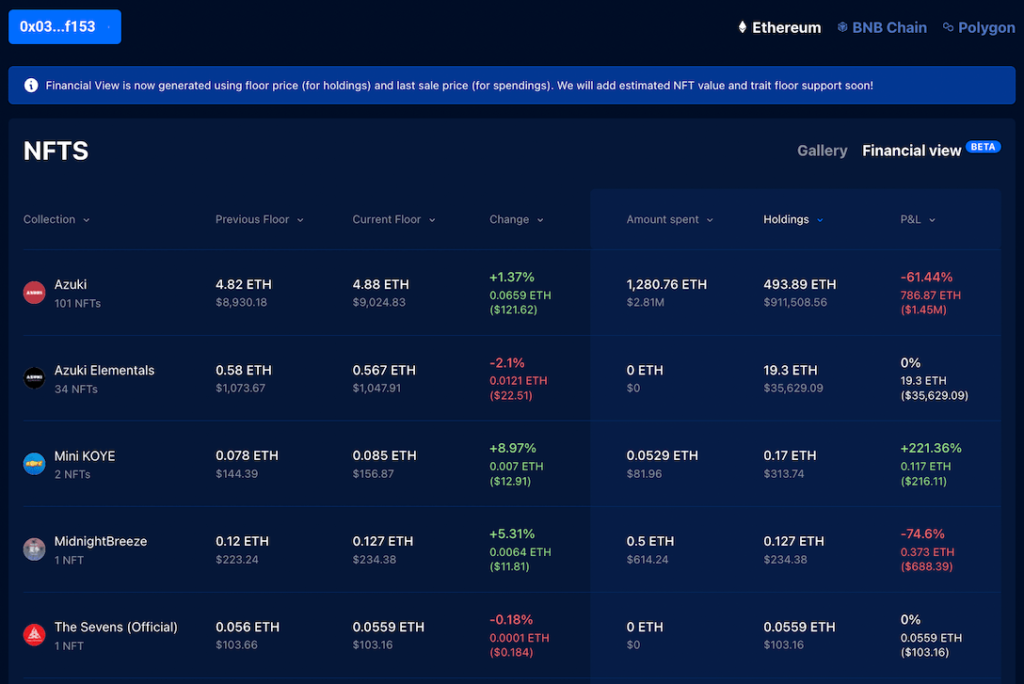
Task: Open the Mini KOYE collection name
Action: [x=85, y=455]
